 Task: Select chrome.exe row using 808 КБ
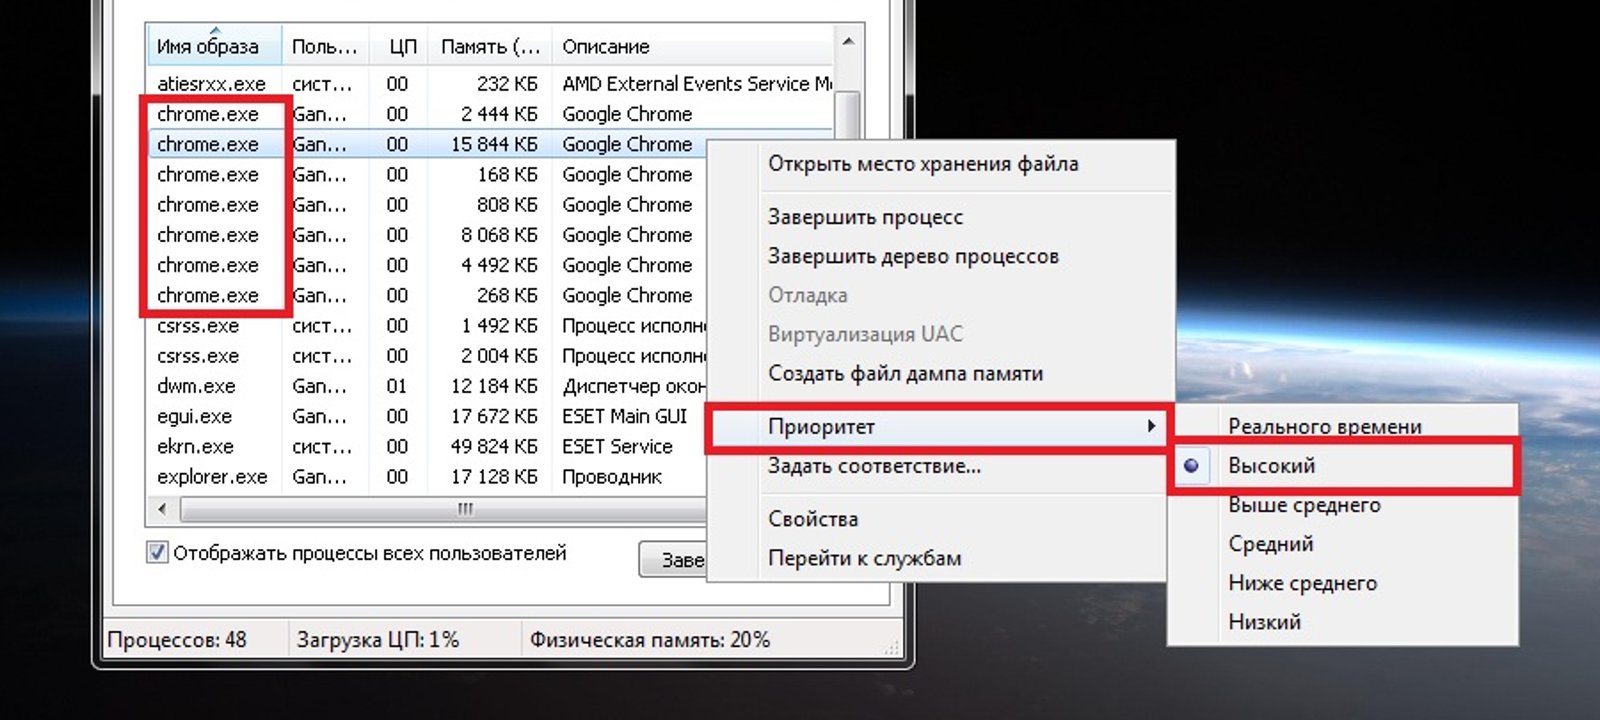[428, 204]
